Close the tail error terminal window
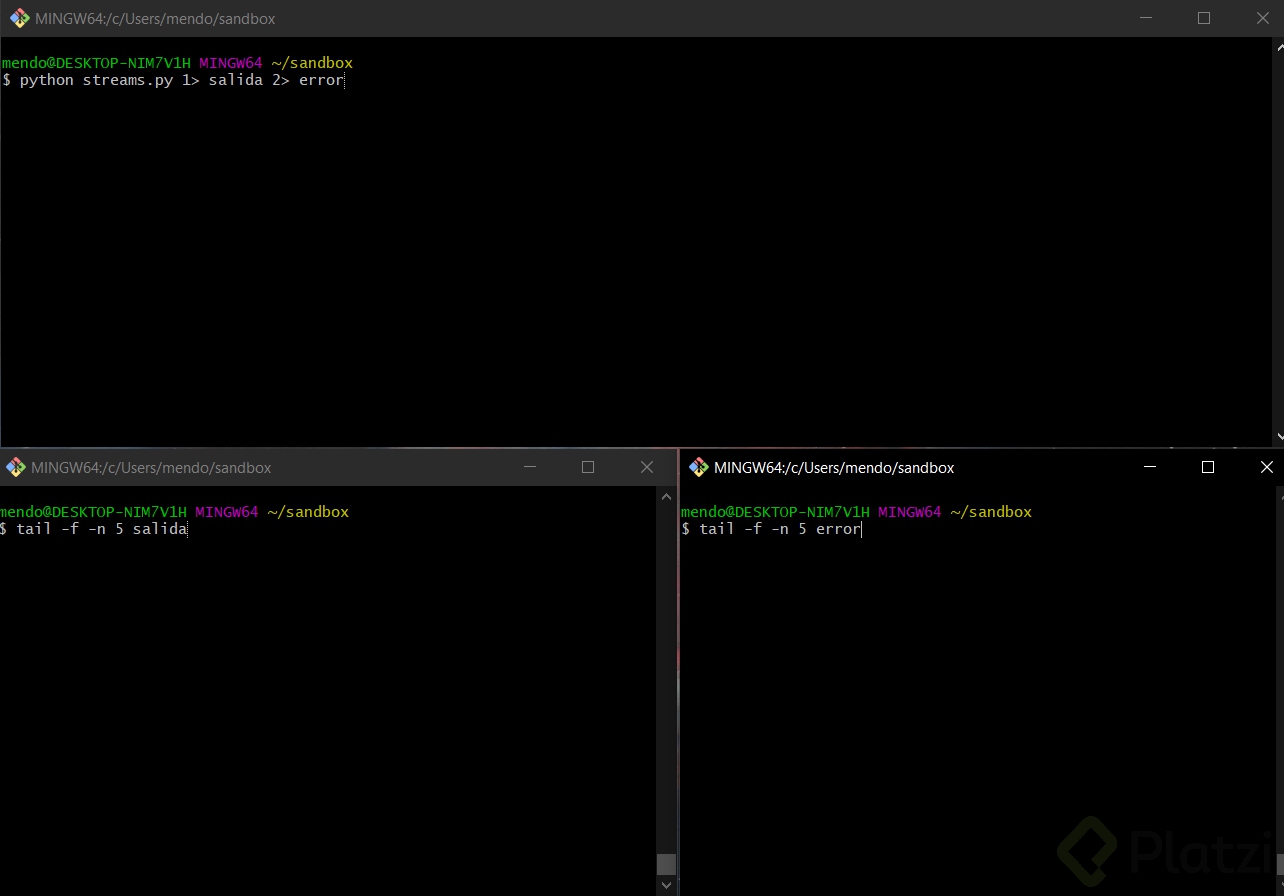This screenshot has width=1284, height=896. point(1266,467)
